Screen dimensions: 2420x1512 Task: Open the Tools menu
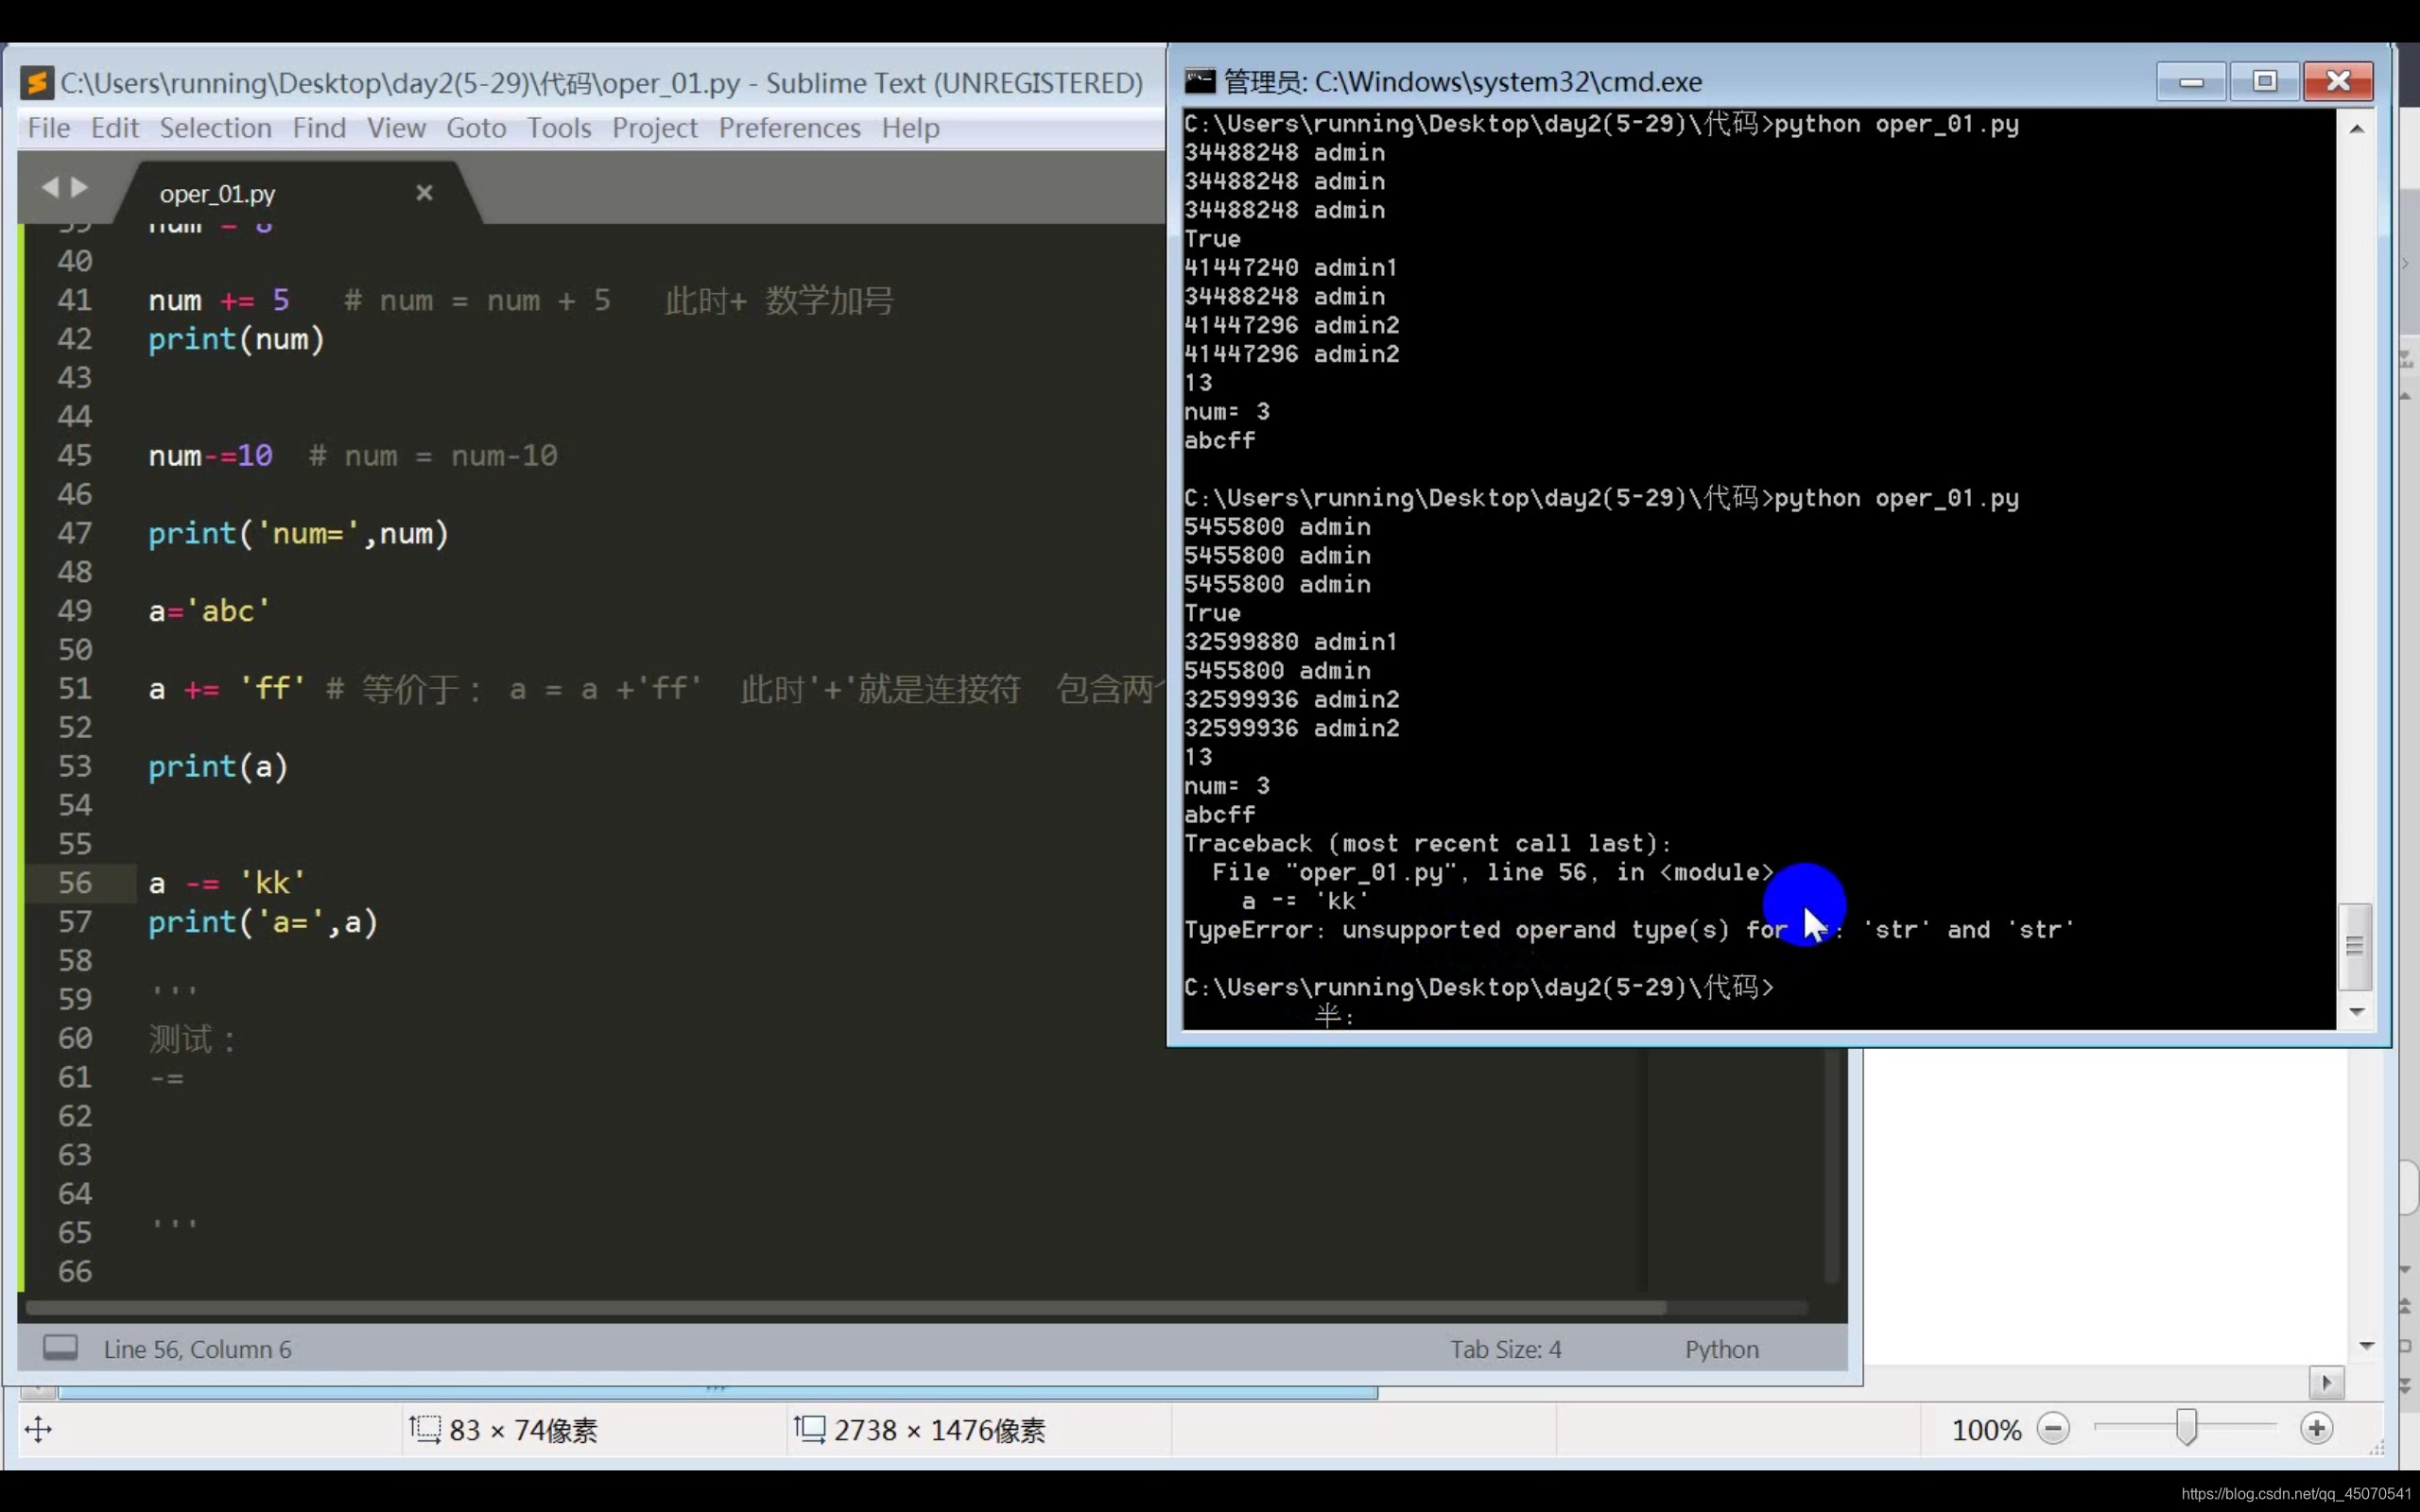click(559, 128)
